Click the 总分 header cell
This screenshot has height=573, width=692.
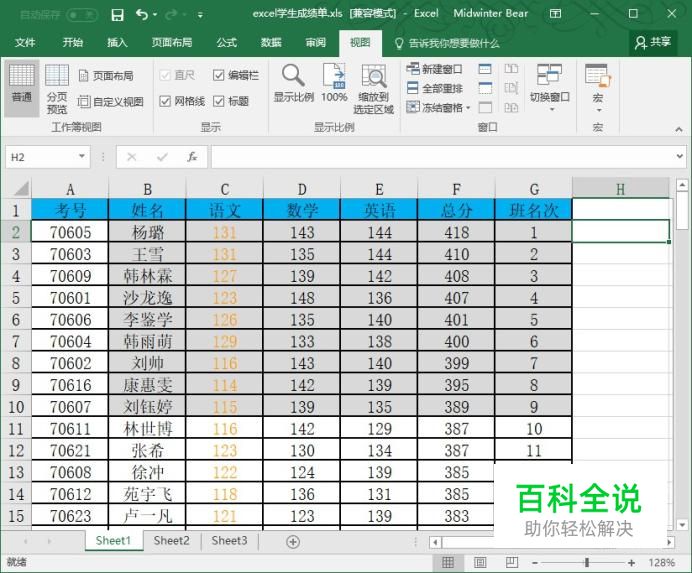pyautogui.click(x=456, y=210)
